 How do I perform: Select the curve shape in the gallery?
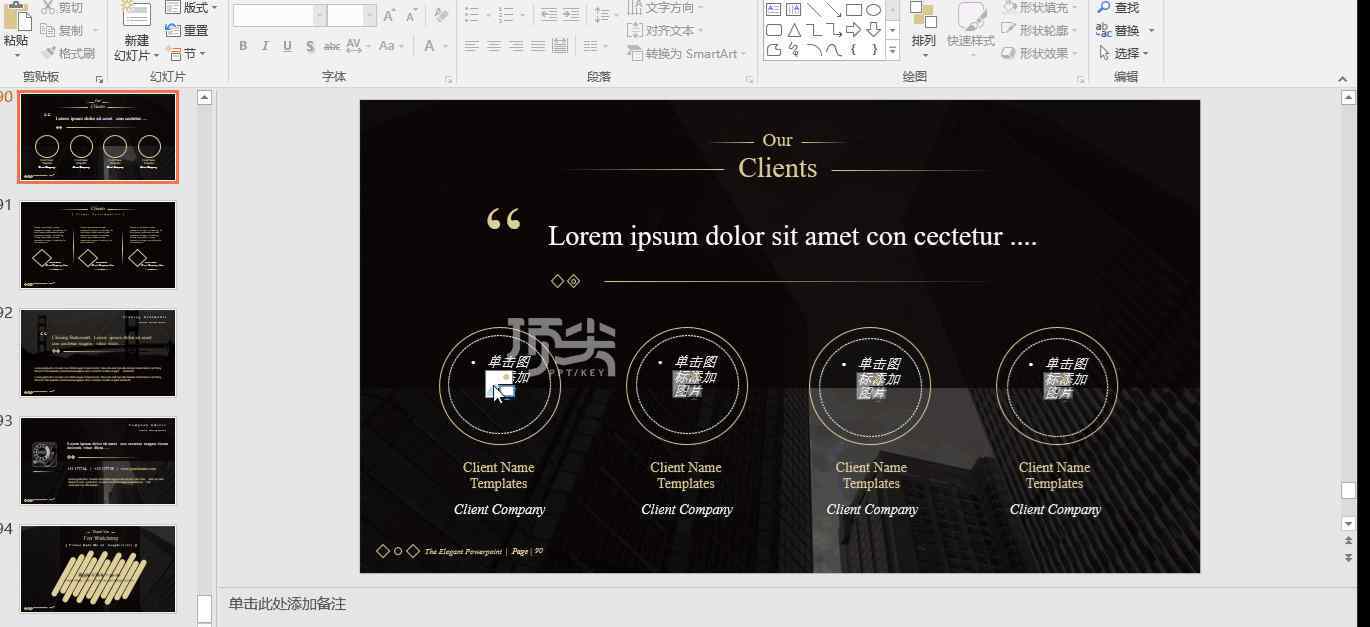(x=834, y=50)
